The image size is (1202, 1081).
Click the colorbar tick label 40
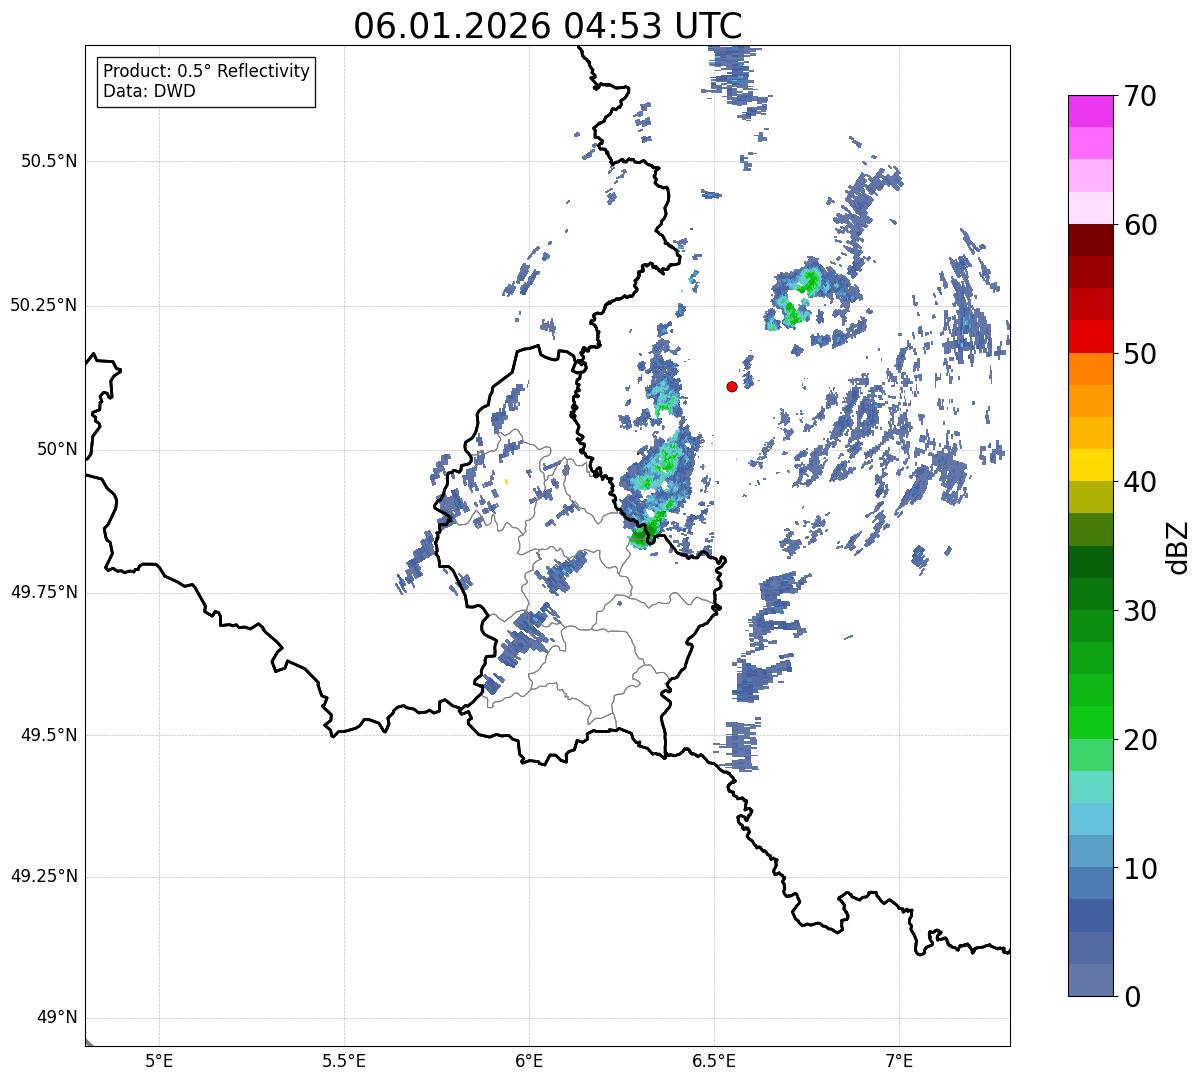[1140, 482]
